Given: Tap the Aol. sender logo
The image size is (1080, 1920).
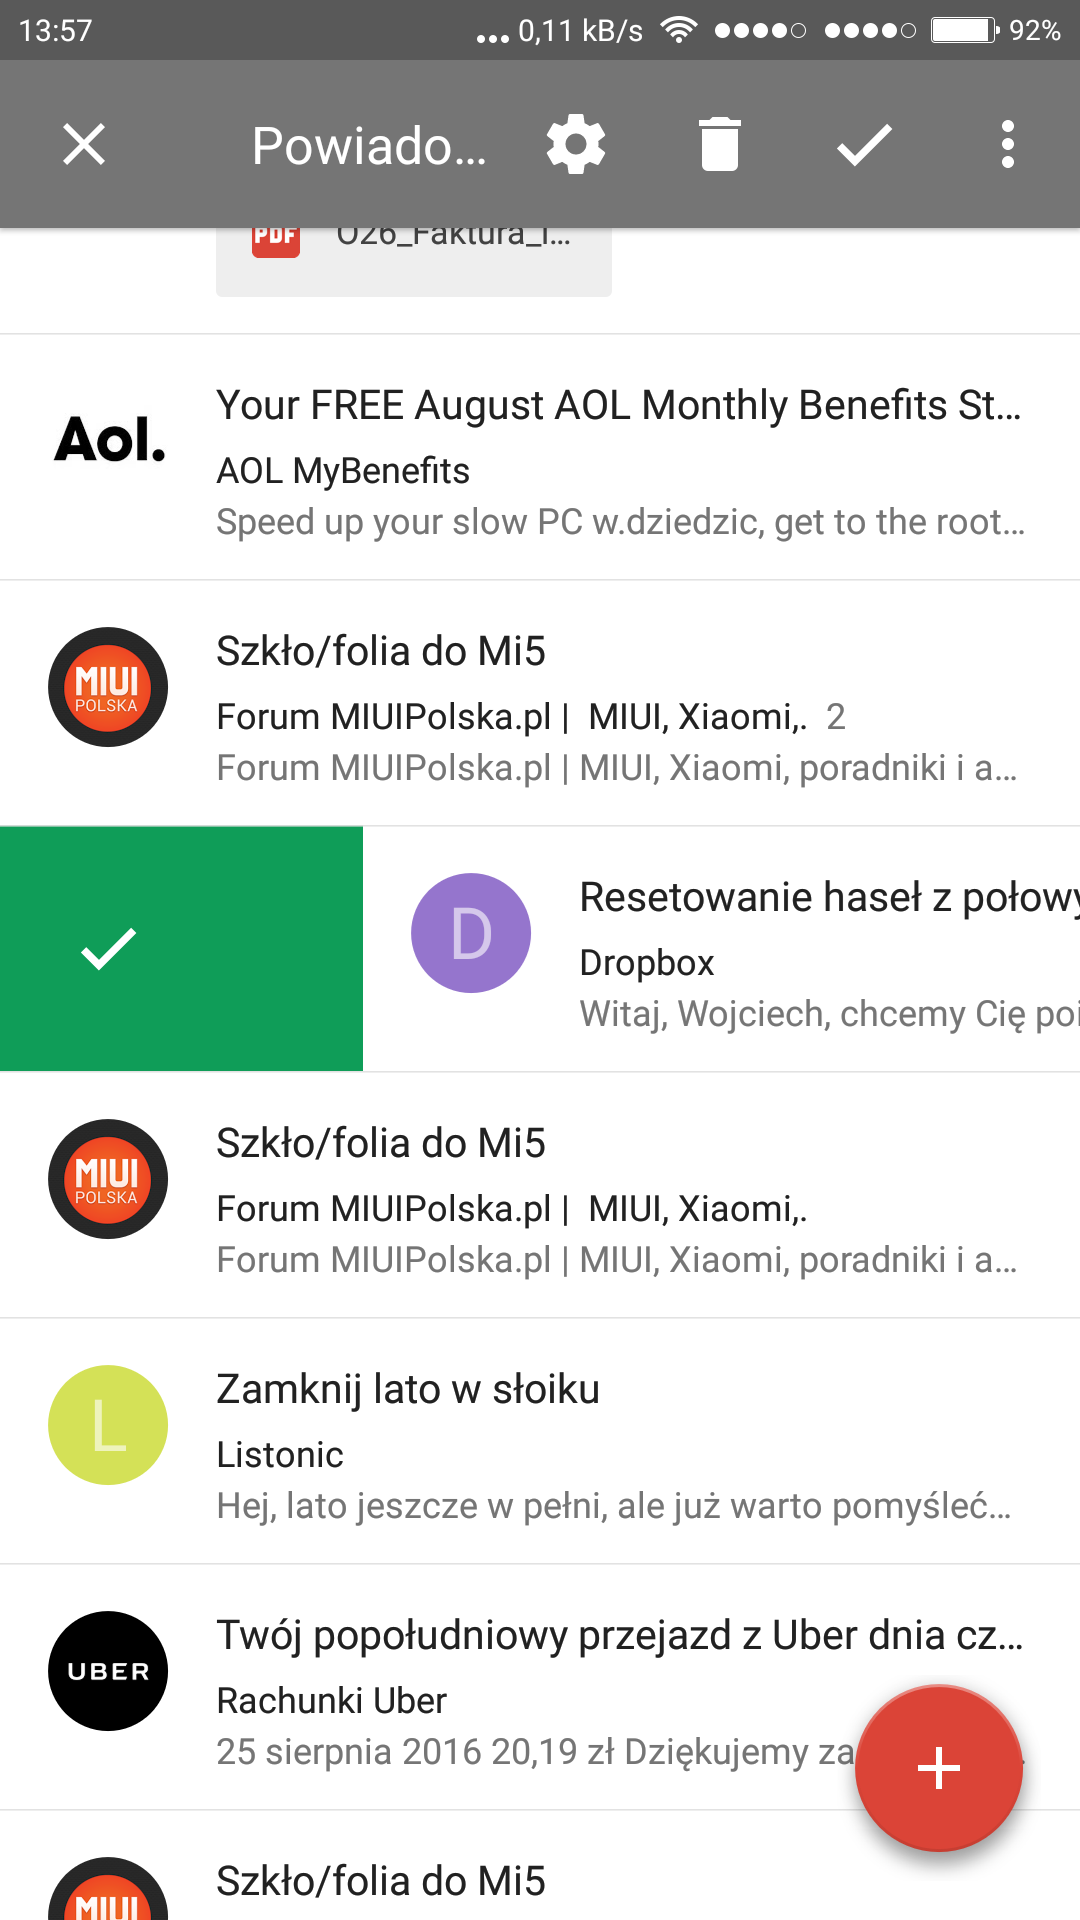Looking at the screenshot, I should point(109,440).
